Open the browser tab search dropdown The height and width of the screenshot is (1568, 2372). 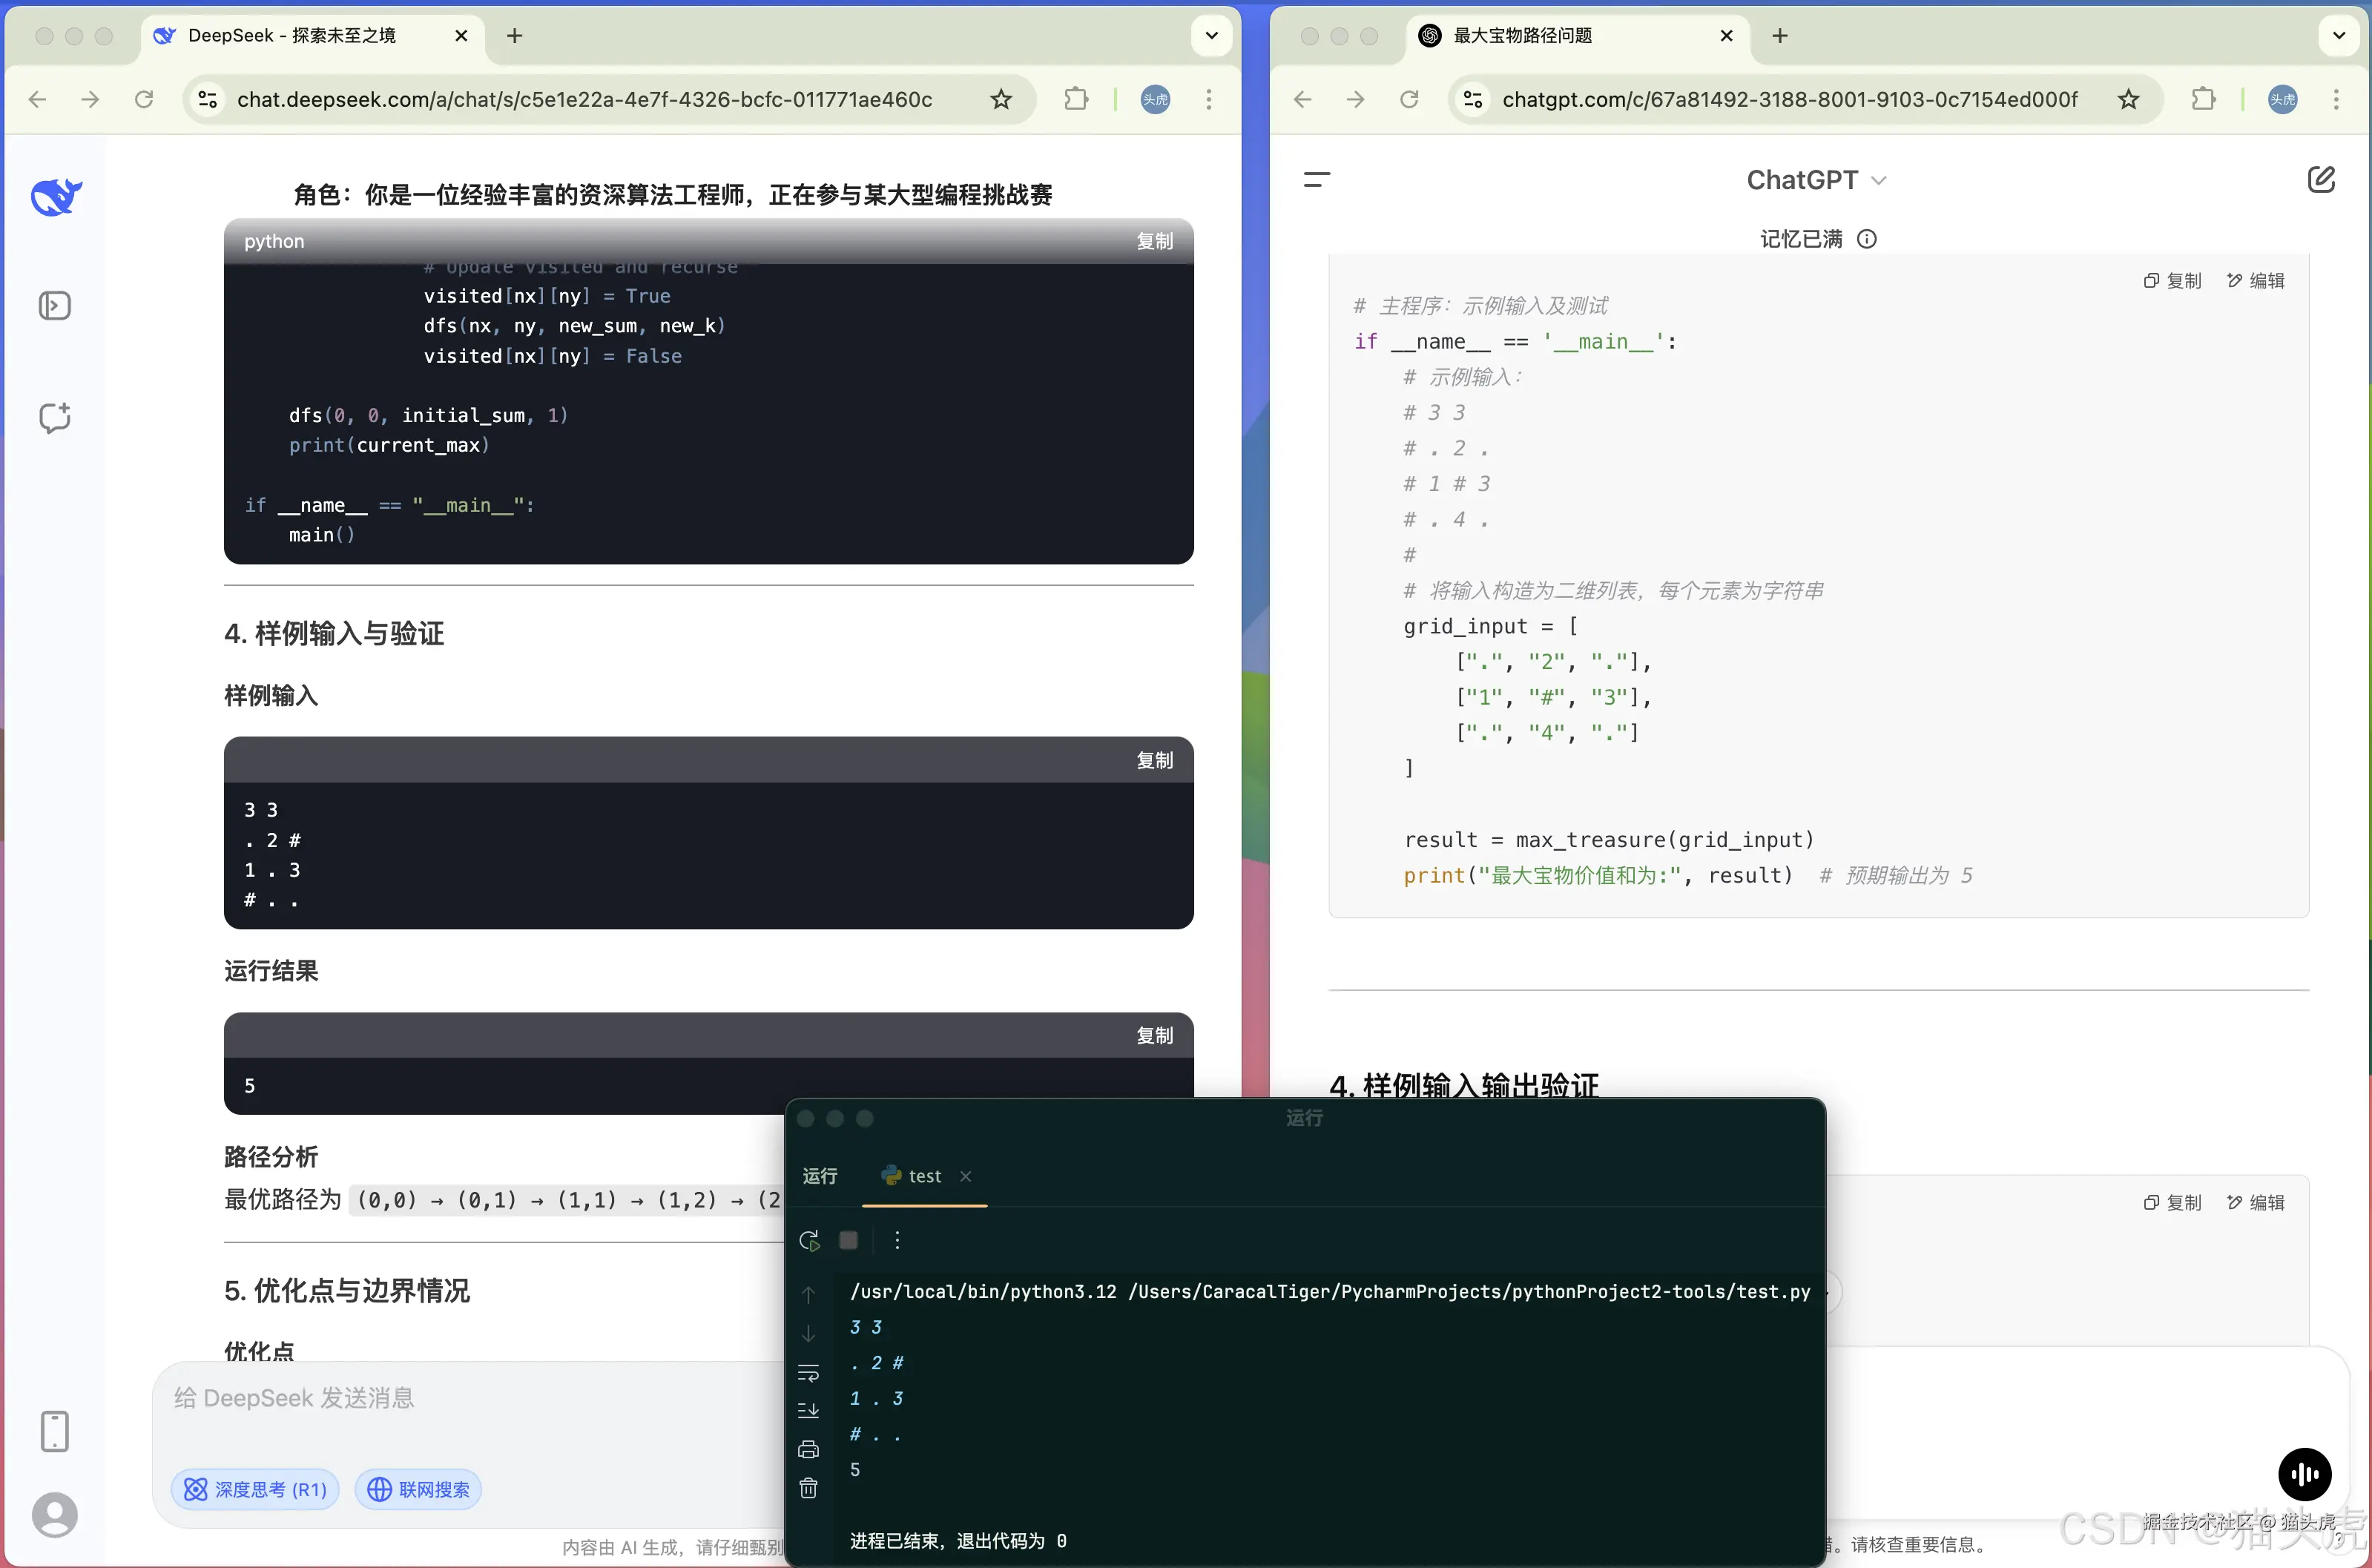1211,35
